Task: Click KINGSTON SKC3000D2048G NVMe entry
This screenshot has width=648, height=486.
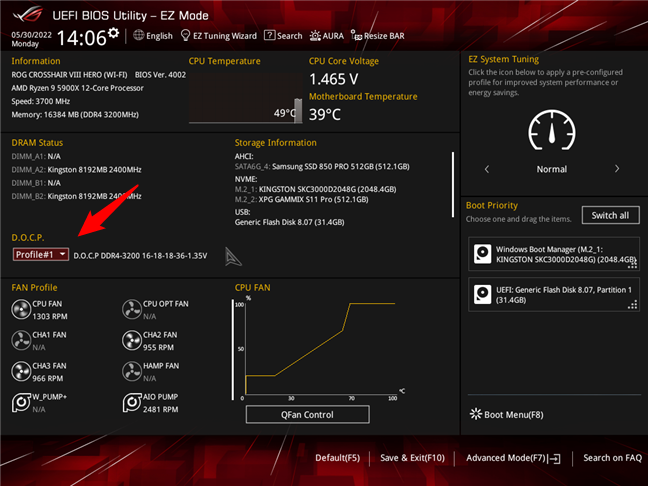Action: (x=315, y=189)
